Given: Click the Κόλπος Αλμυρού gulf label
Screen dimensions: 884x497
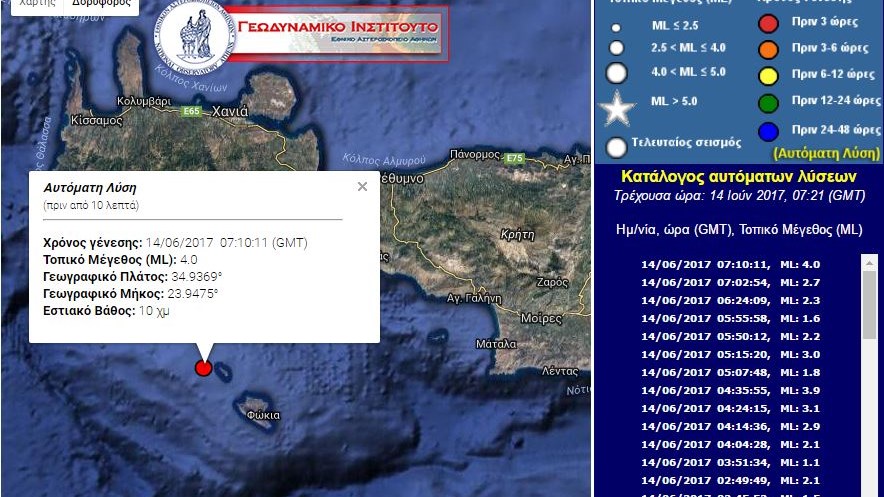Looking at the screenshot, I should pos(384,160).
